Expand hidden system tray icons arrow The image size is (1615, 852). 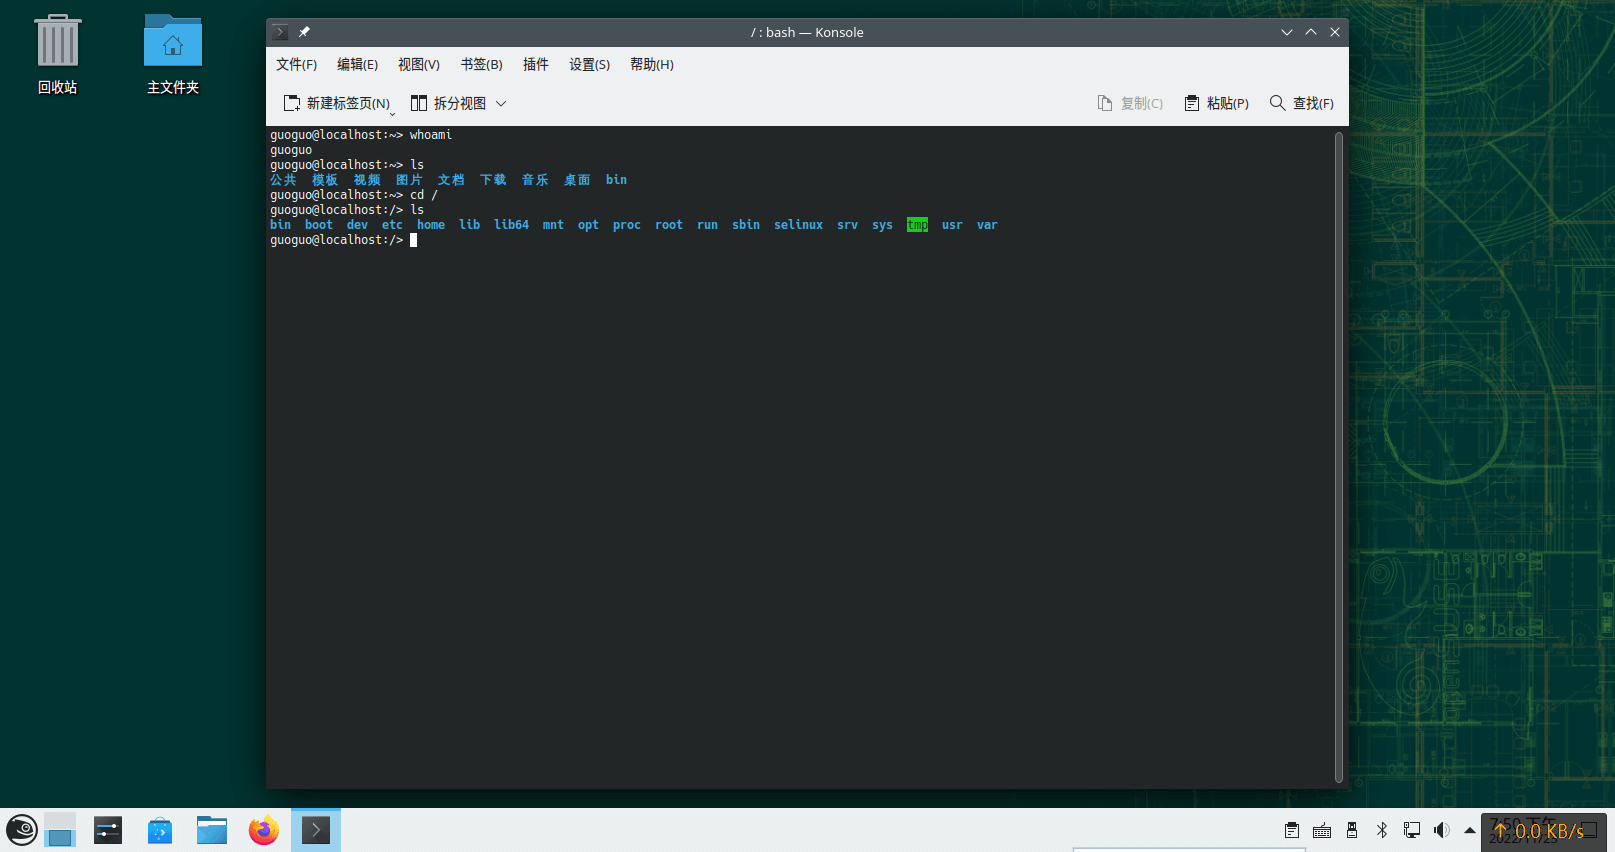click(x=1469, y=830)
